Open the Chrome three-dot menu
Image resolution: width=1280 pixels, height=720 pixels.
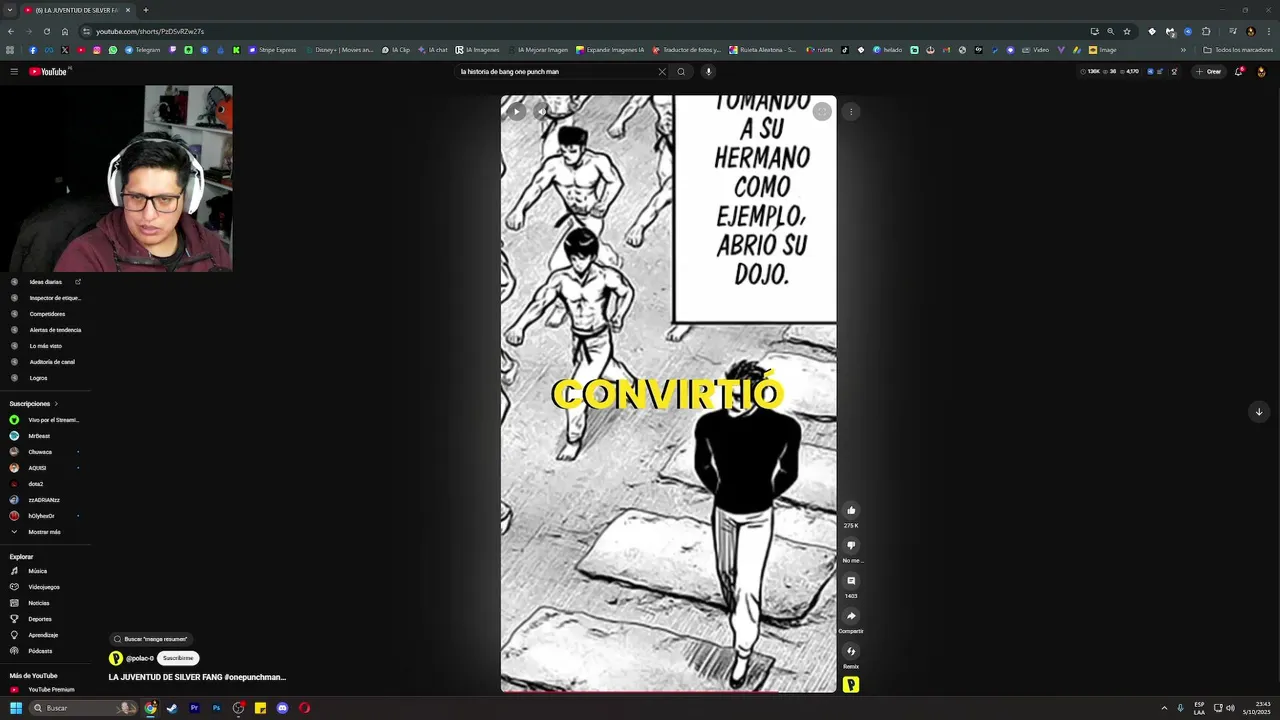click(1269, 31)
